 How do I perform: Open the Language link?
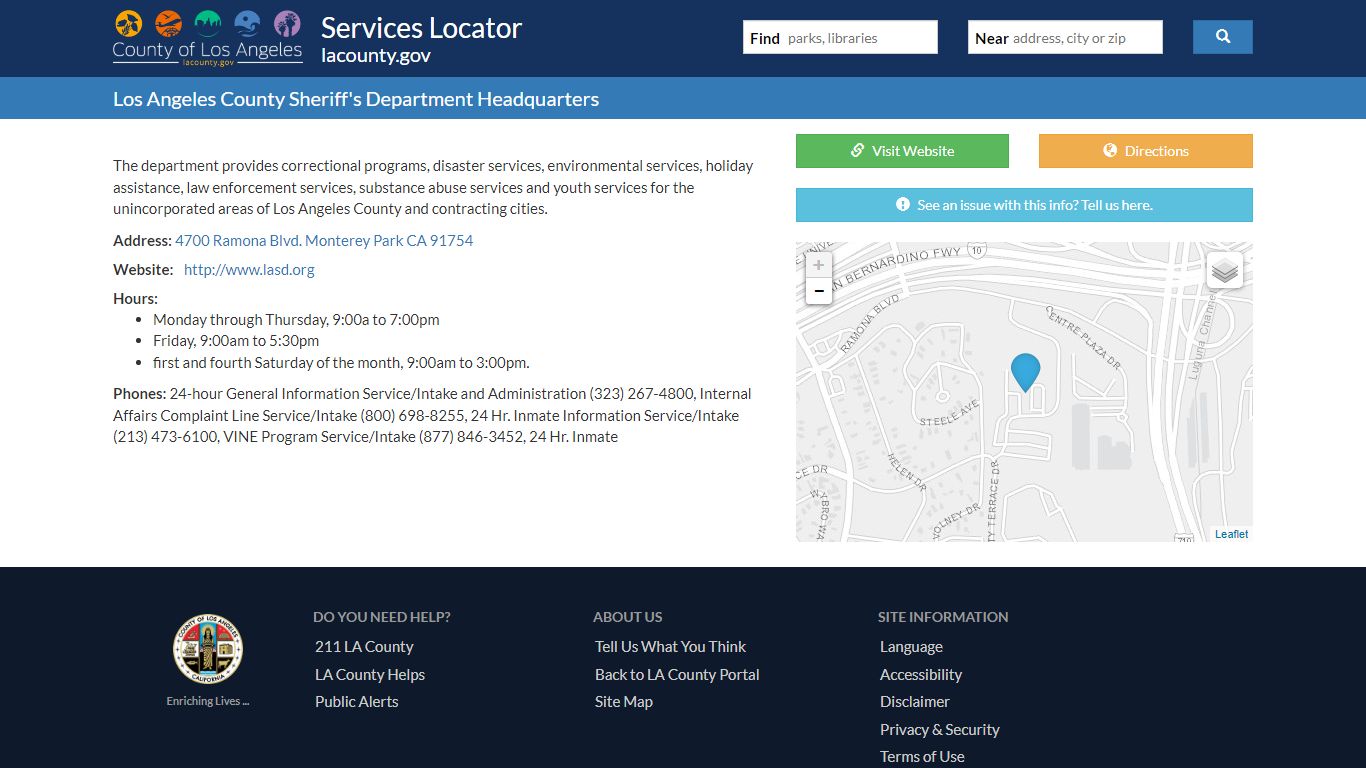pyautogui.click(x=911, y=647)
